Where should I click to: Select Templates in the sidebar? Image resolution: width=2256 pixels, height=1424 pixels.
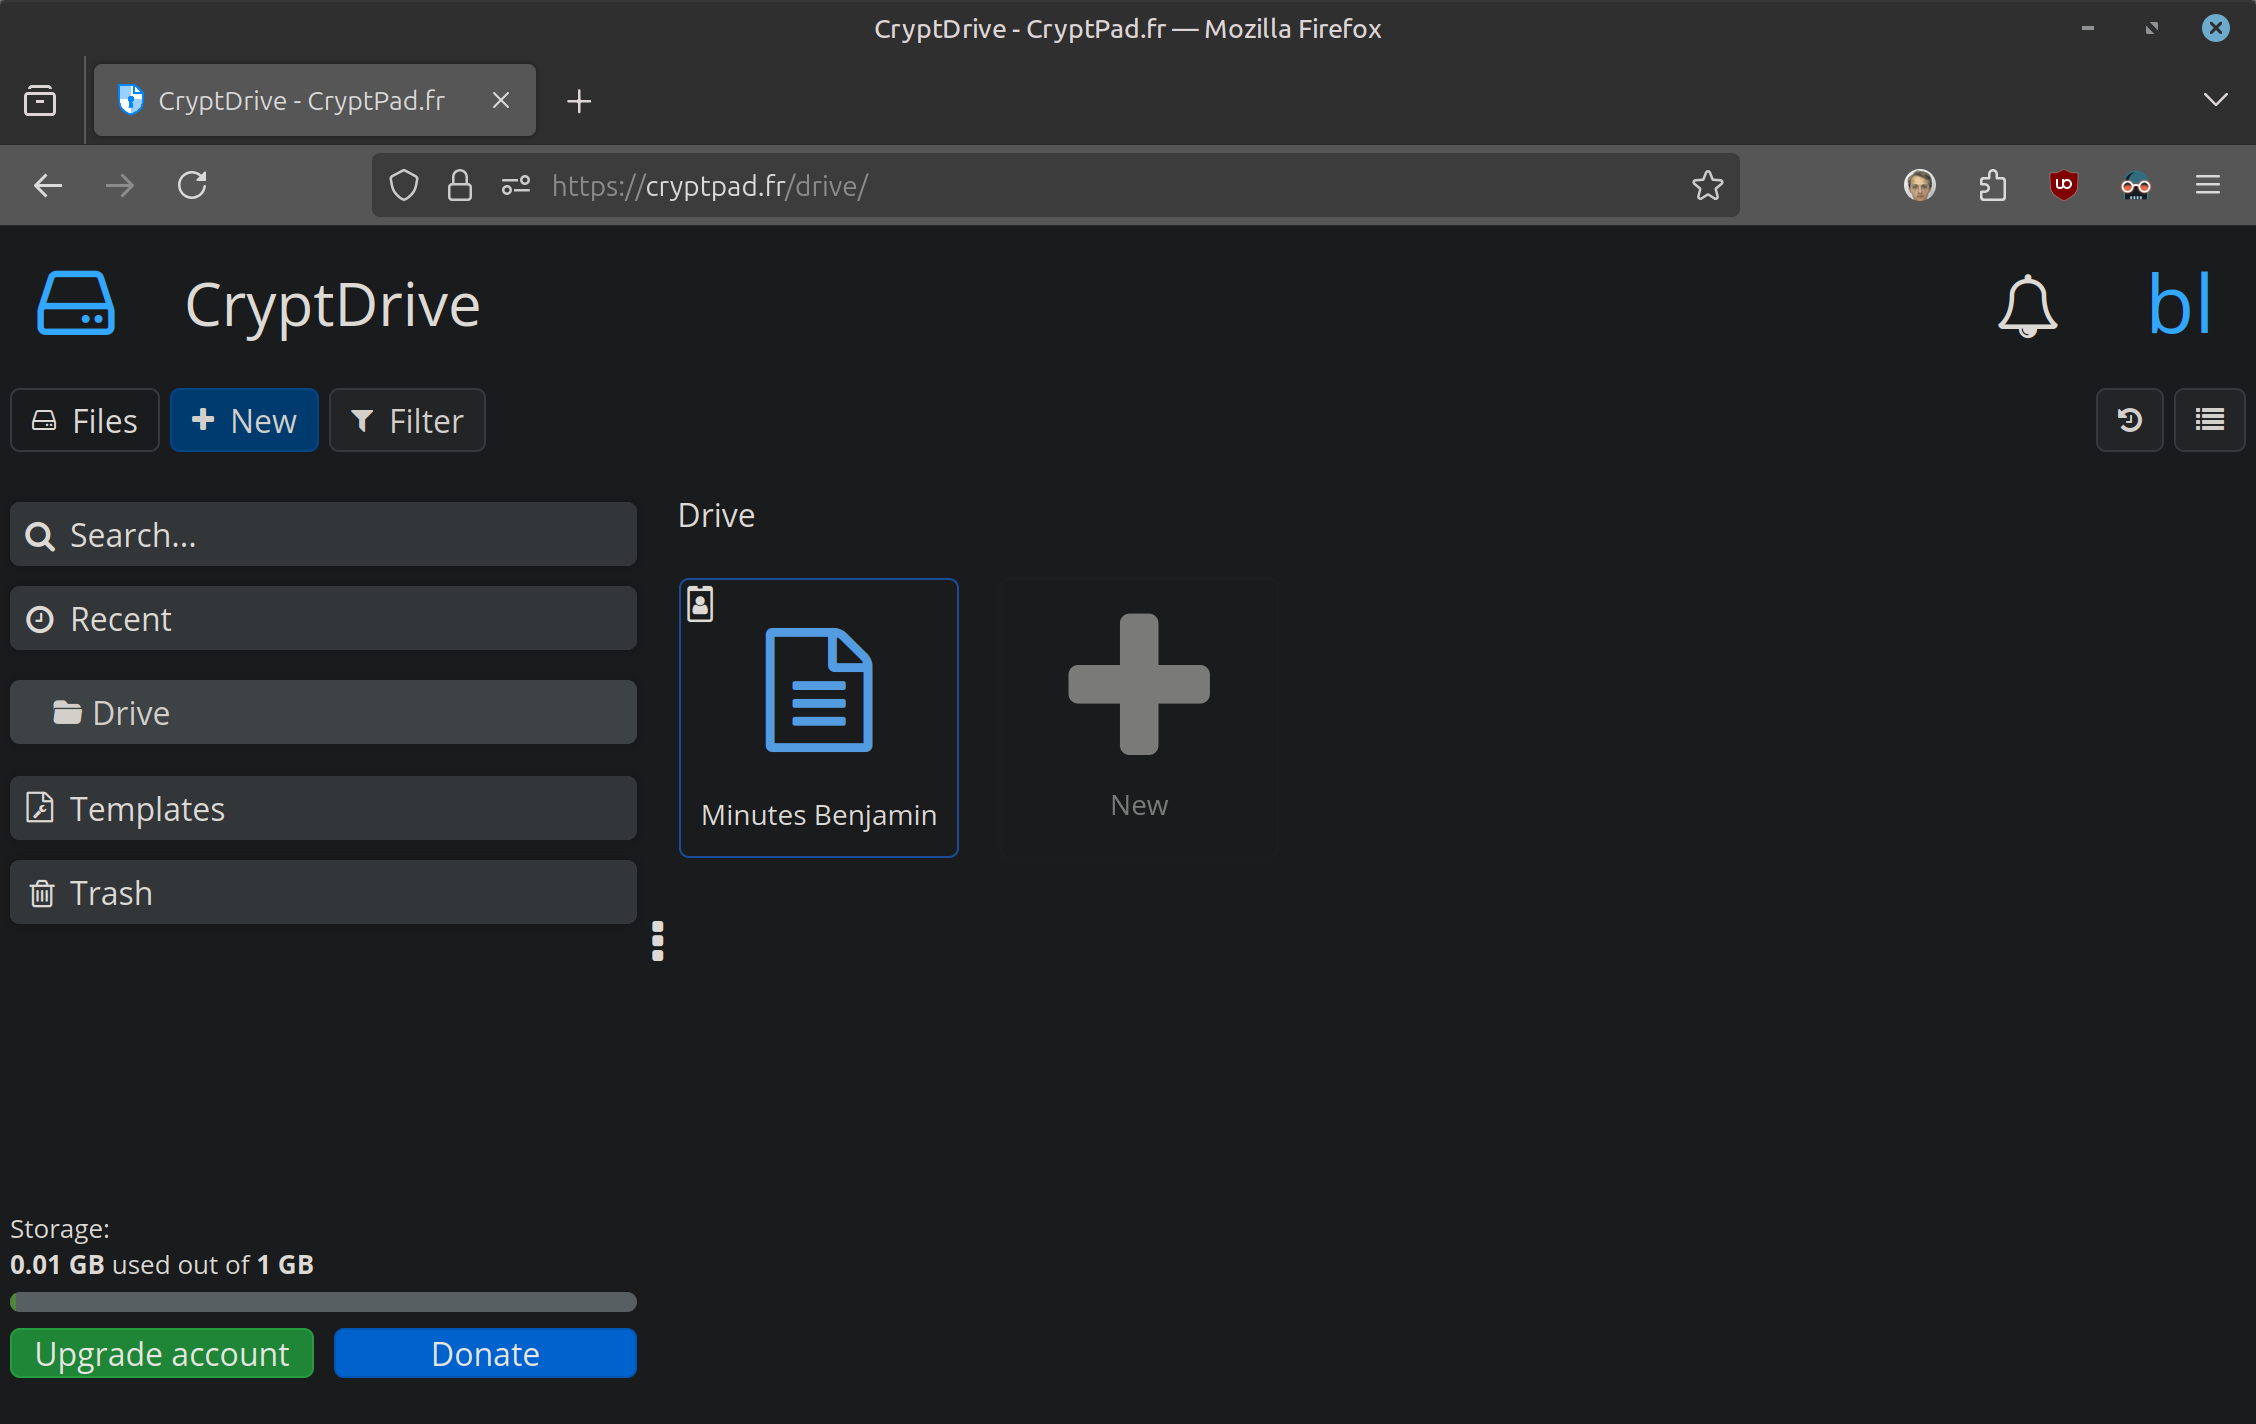[323, 808]
